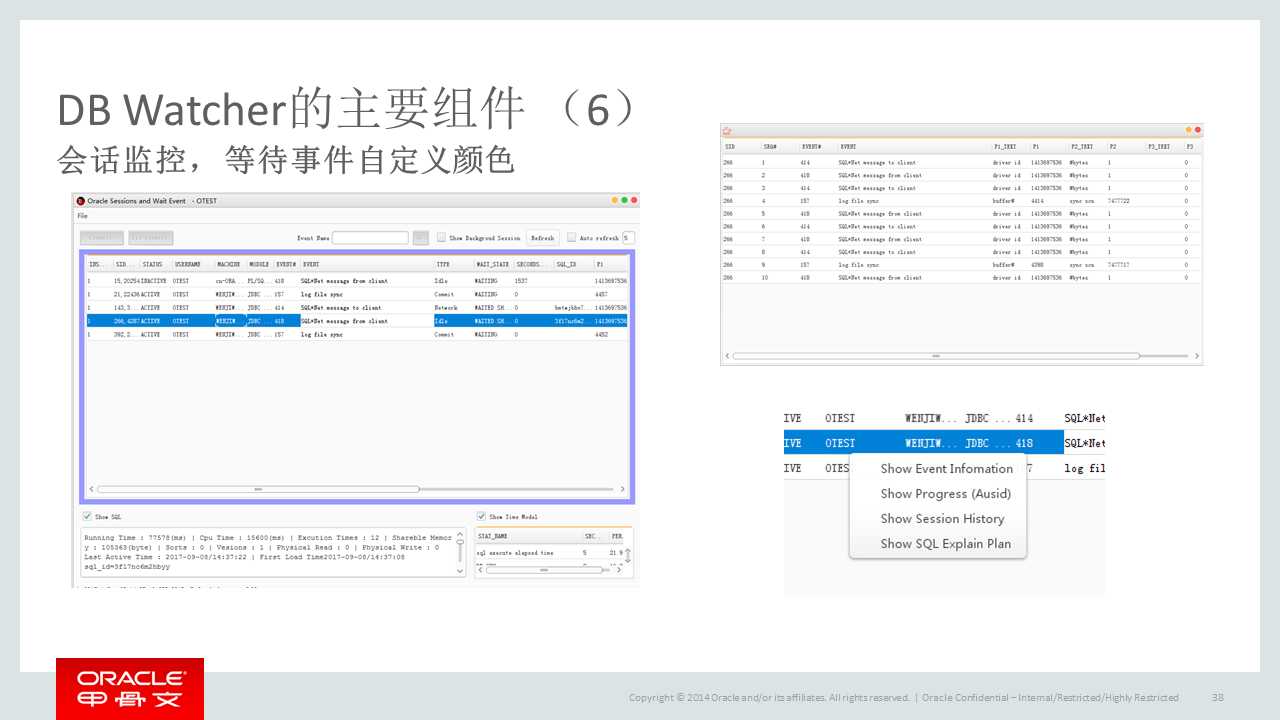Click the Refresh button
1280x720 pixels.
542,238
